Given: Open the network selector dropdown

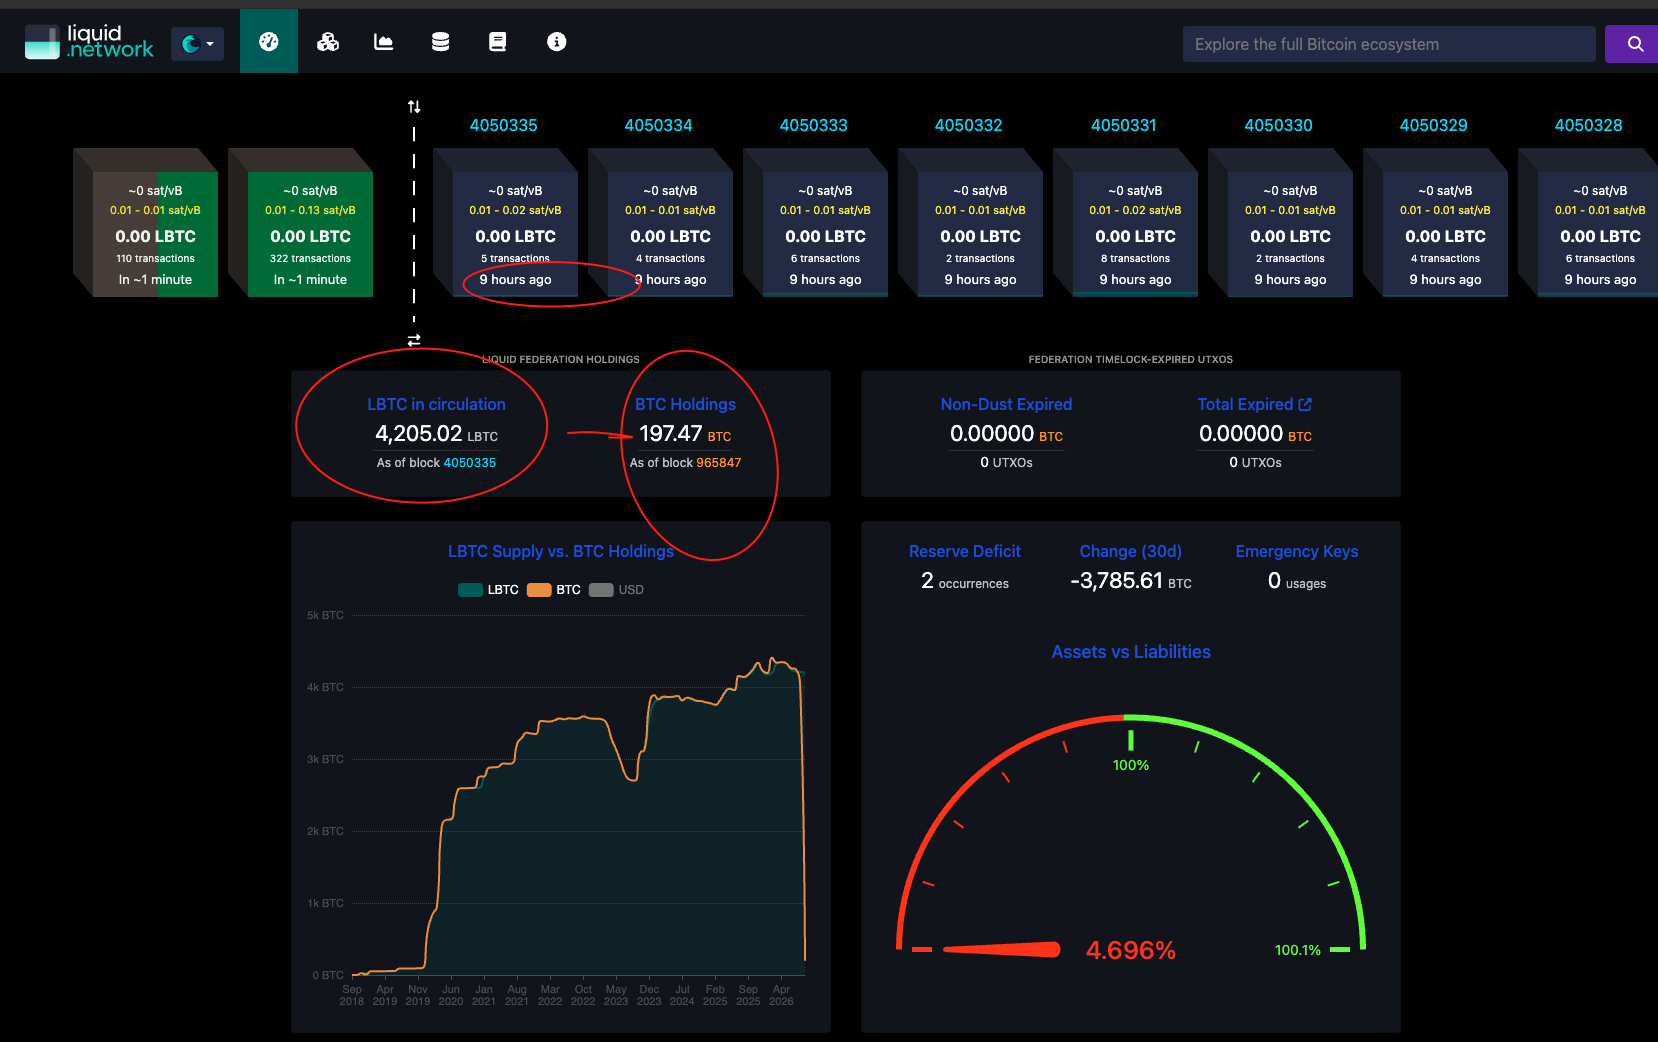Looking at the screenshot, I should (x=197, y=44).
